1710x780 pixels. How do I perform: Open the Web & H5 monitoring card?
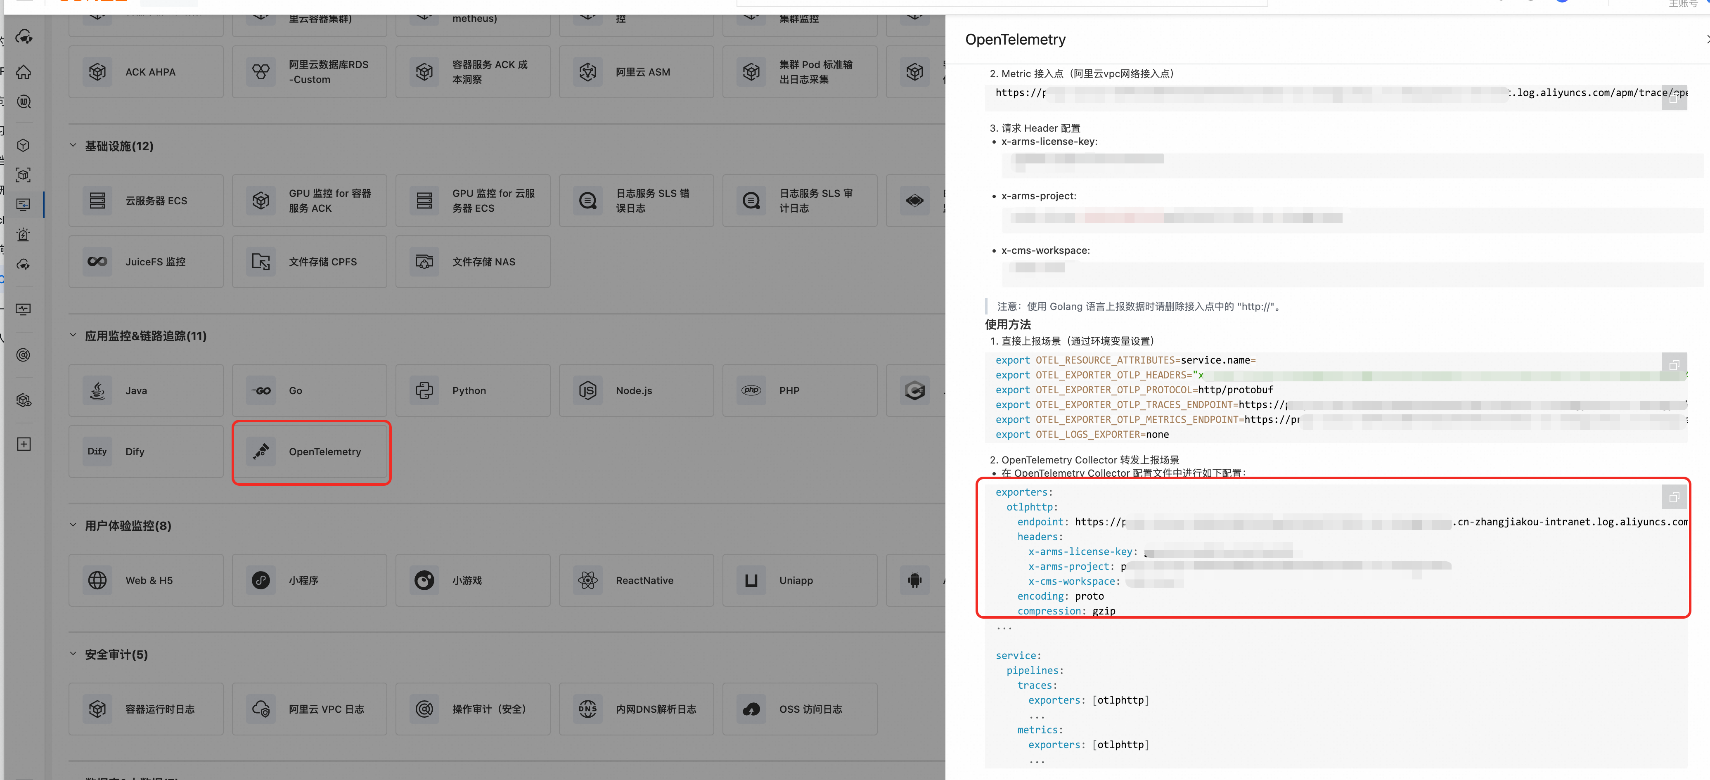pyautogui.click(x=146, y=581)
